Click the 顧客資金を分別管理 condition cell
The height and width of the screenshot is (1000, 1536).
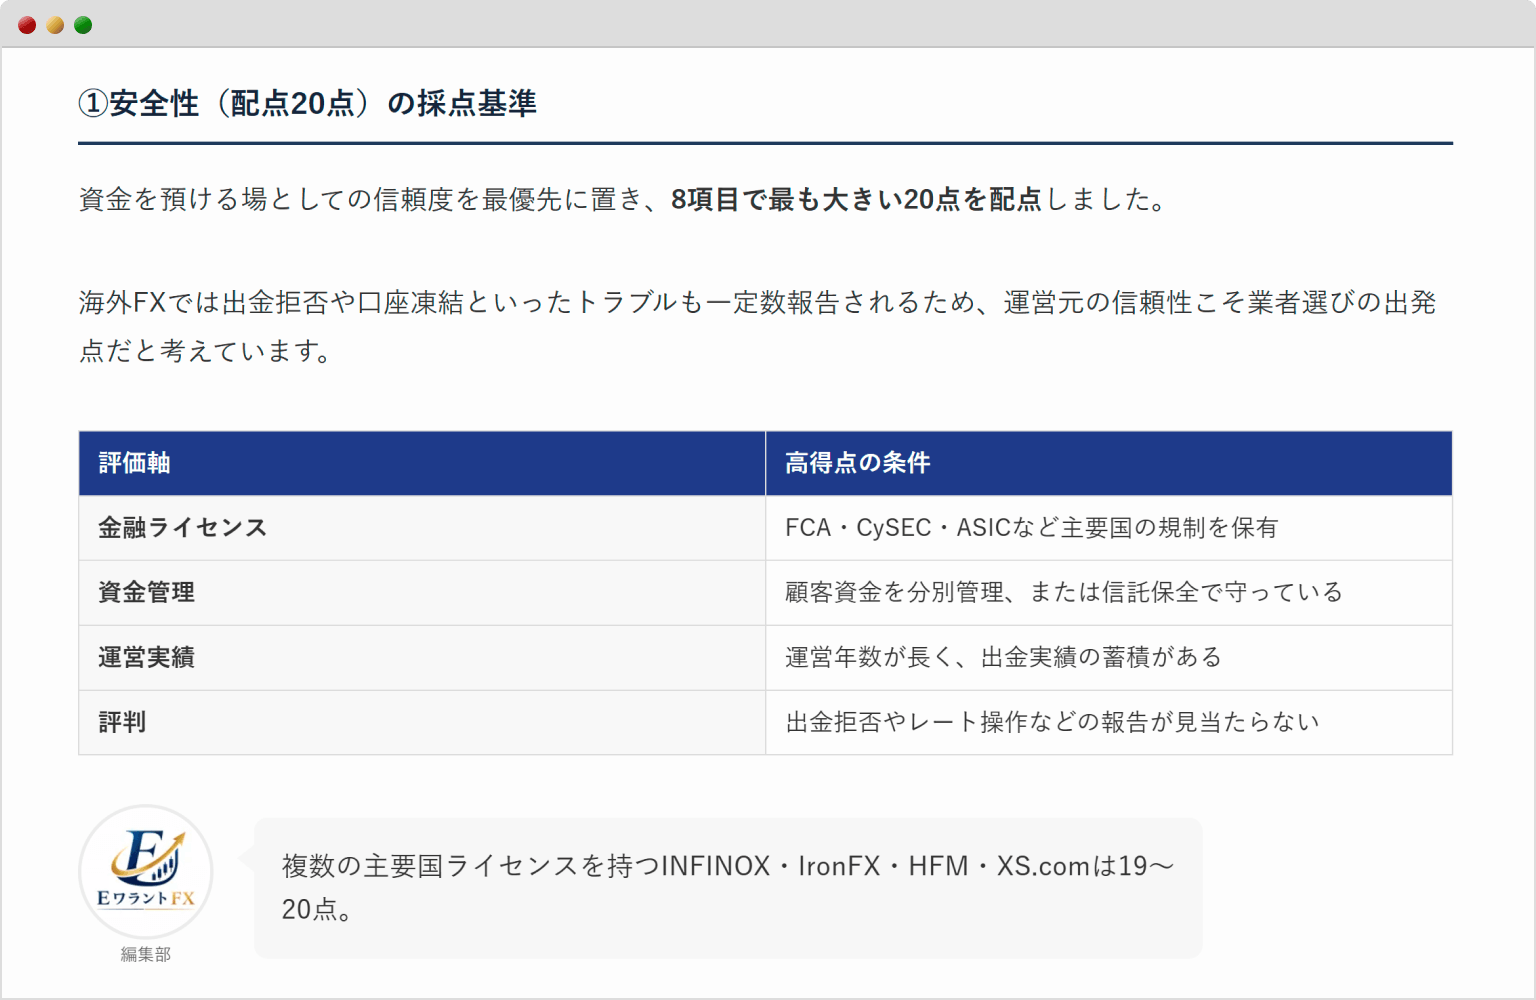[1109, 592]
